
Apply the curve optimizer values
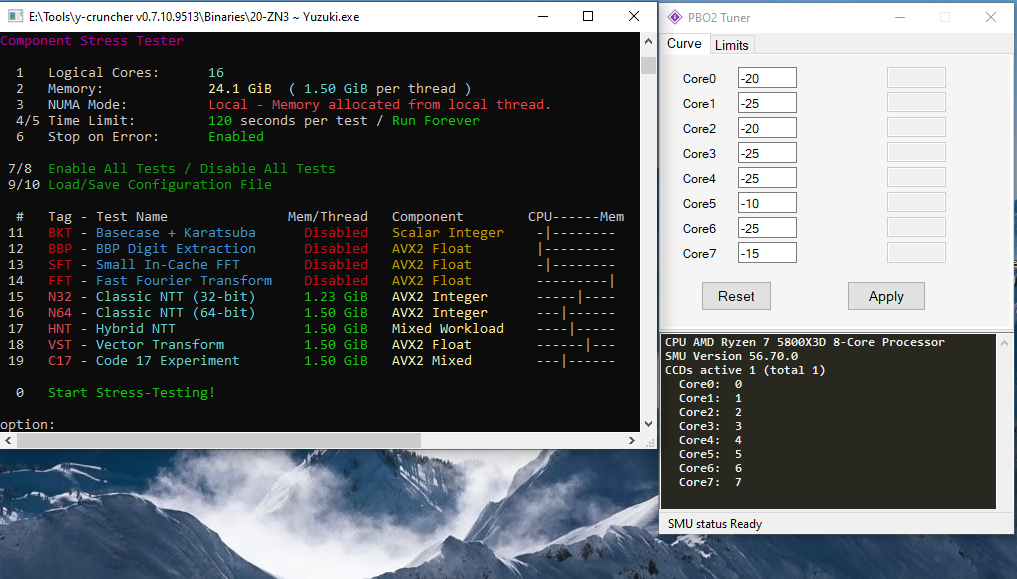click(886, 296)
